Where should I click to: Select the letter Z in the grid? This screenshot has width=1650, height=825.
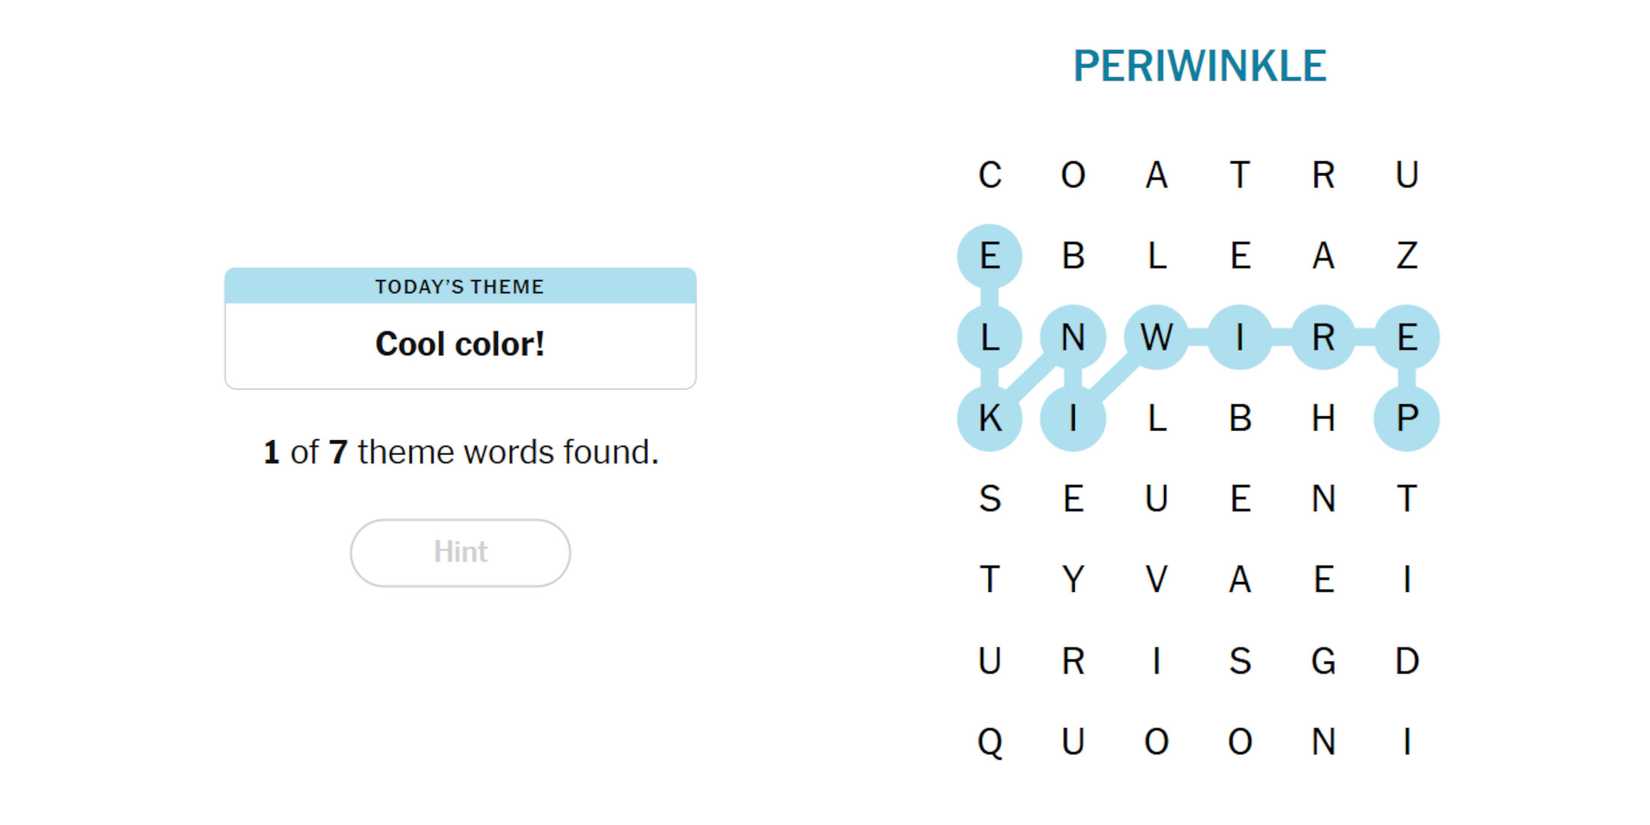(x=1406, y=256)
